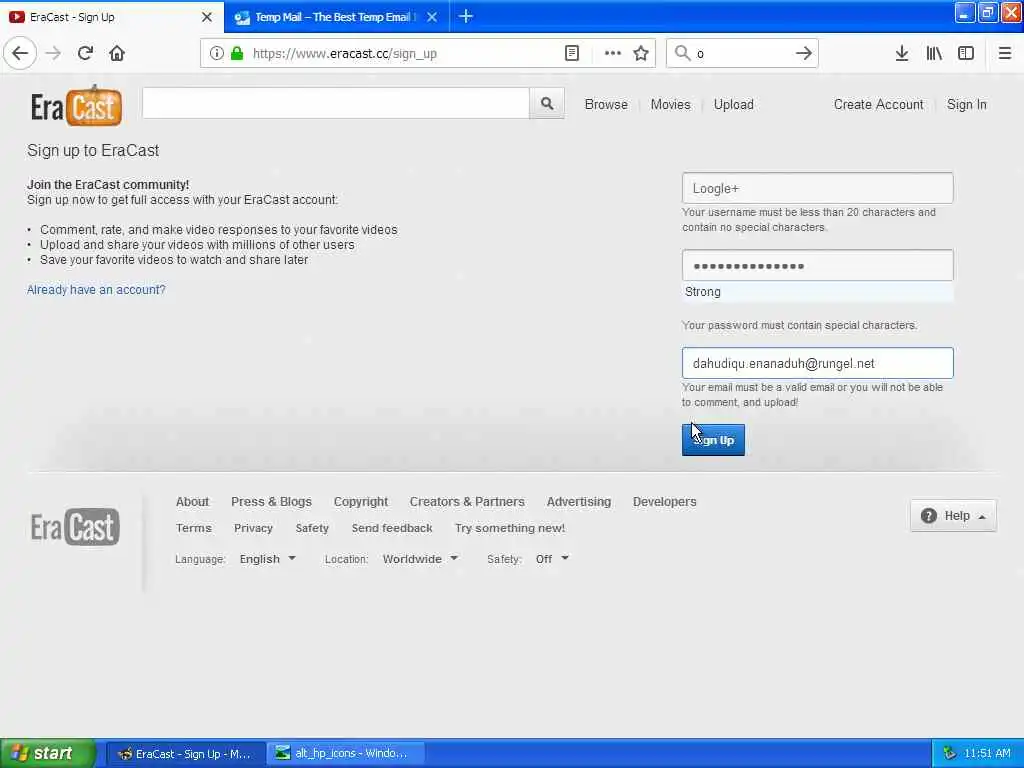Image resolution: width=1024 pixels, height=768 pixels.
Task: Switch to EraCast taskbar window button
Action: [x=185, y=754]
